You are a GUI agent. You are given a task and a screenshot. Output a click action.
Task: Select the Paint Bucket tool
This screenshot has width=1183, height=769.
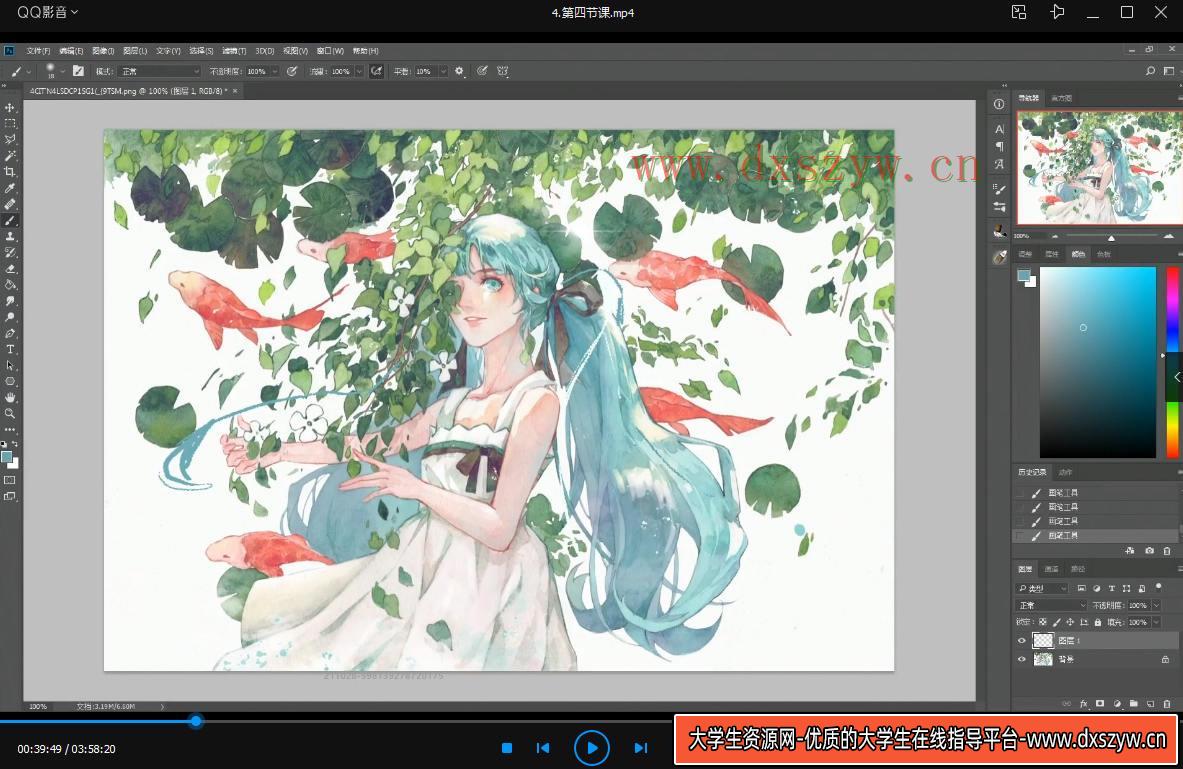[x=10, y=285]
